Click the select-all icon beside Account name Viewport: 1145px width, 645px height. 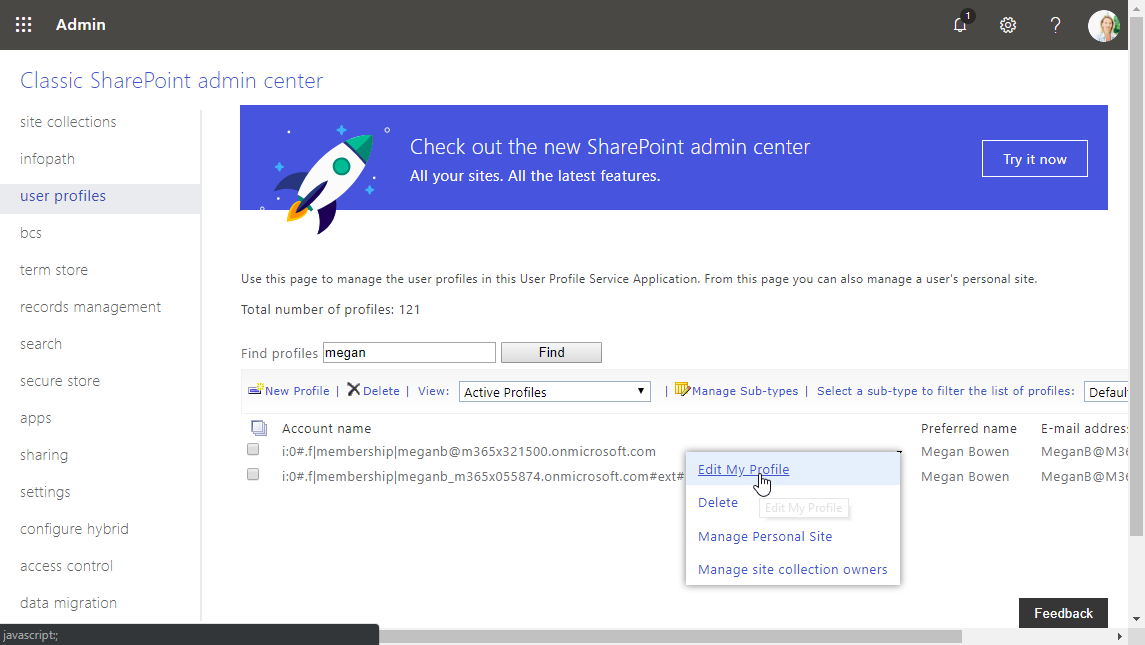point(258,428)
